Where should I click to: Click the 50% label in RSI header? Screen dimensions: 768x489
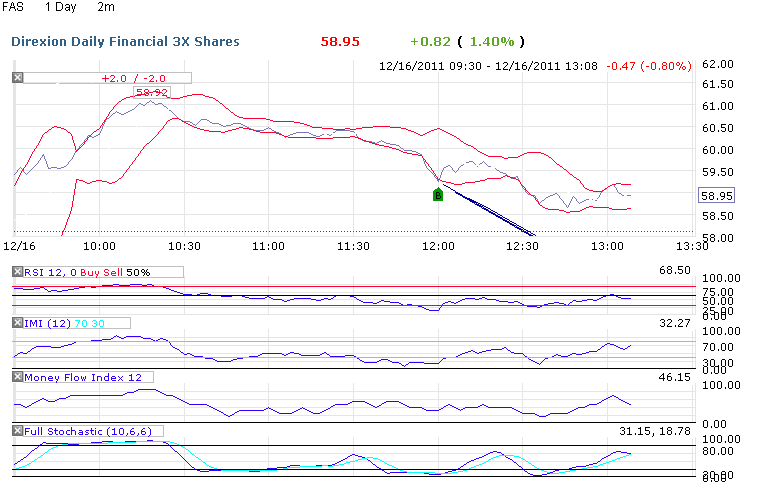(138, 272)
